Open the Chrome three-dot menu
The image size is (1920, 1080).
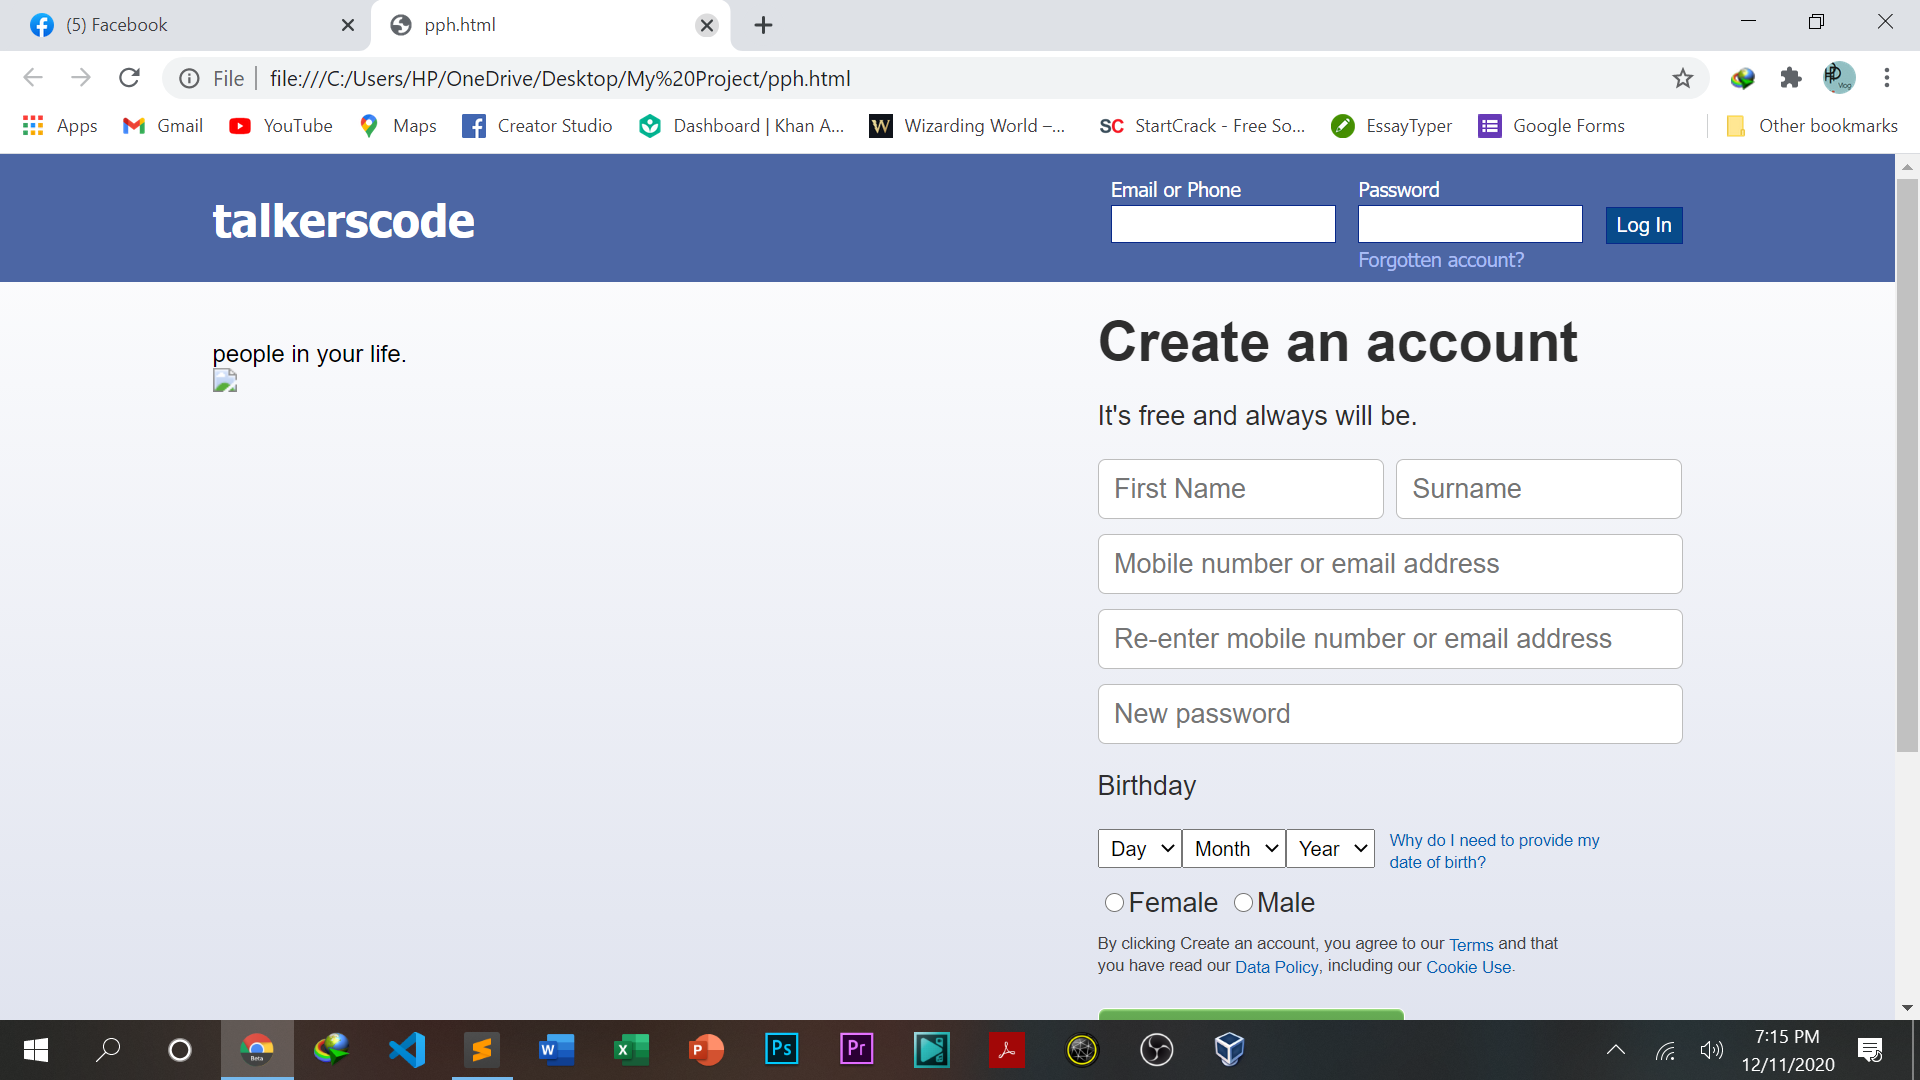click(x=1887, y=78)
